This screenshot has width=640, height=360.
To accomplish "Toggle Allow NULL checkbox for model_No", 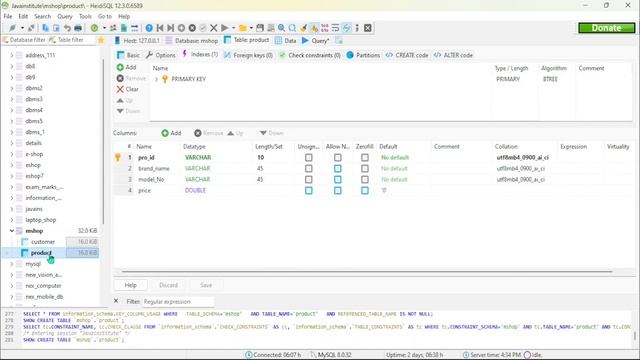I will [338, 179].
